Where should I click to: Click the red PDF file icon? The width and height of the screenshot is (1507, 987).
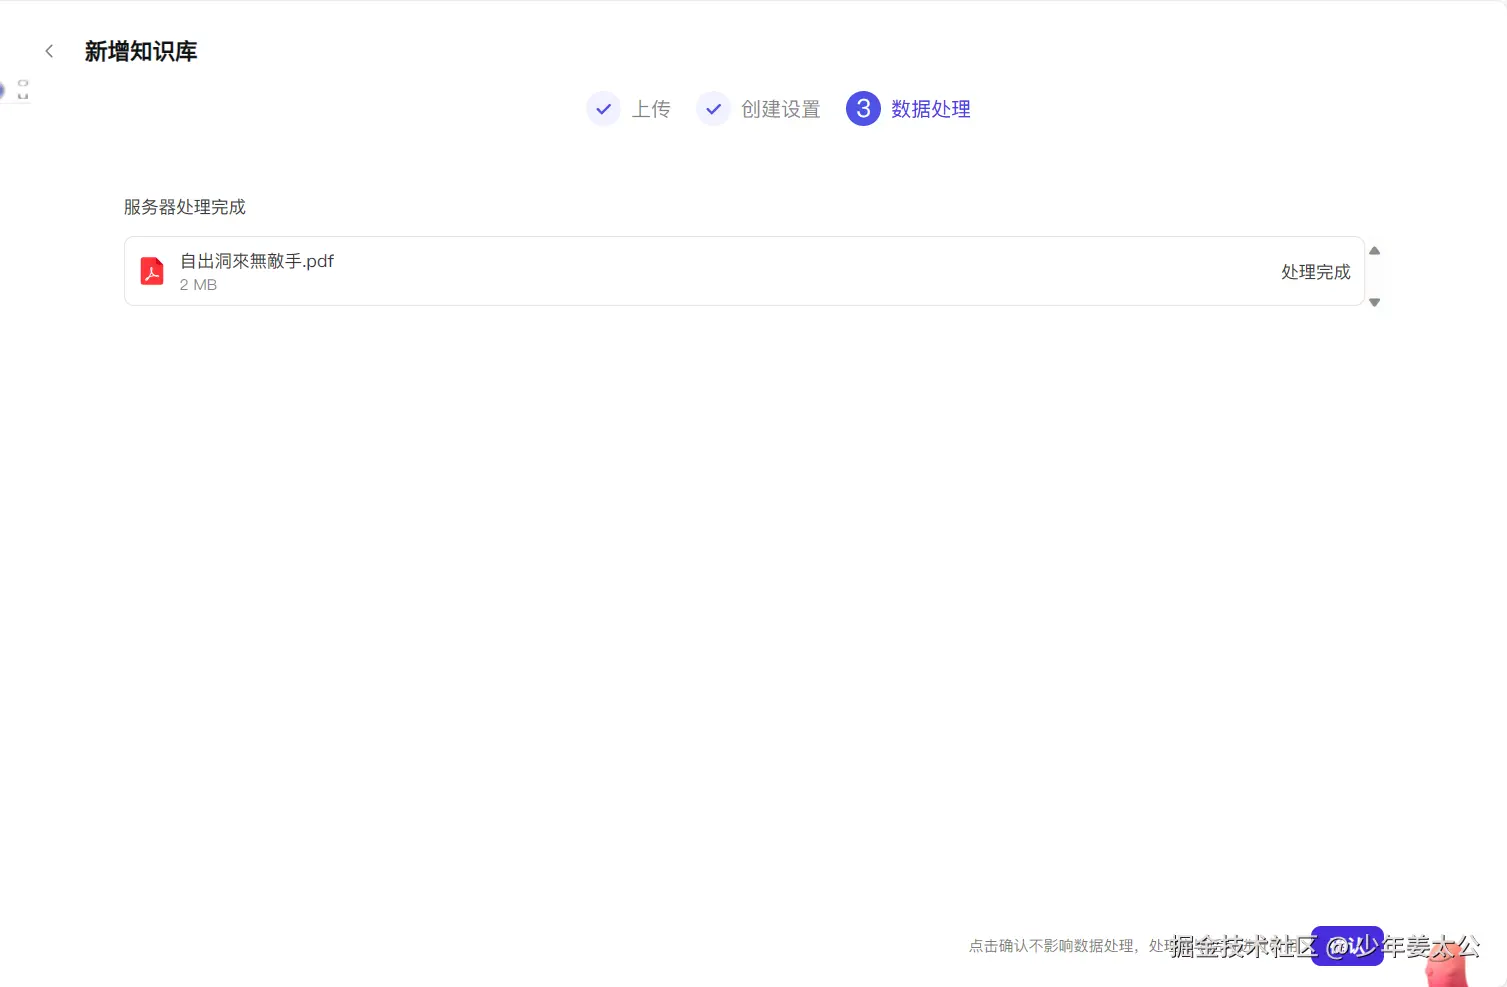pyautogui.click(x=151, y=270)
